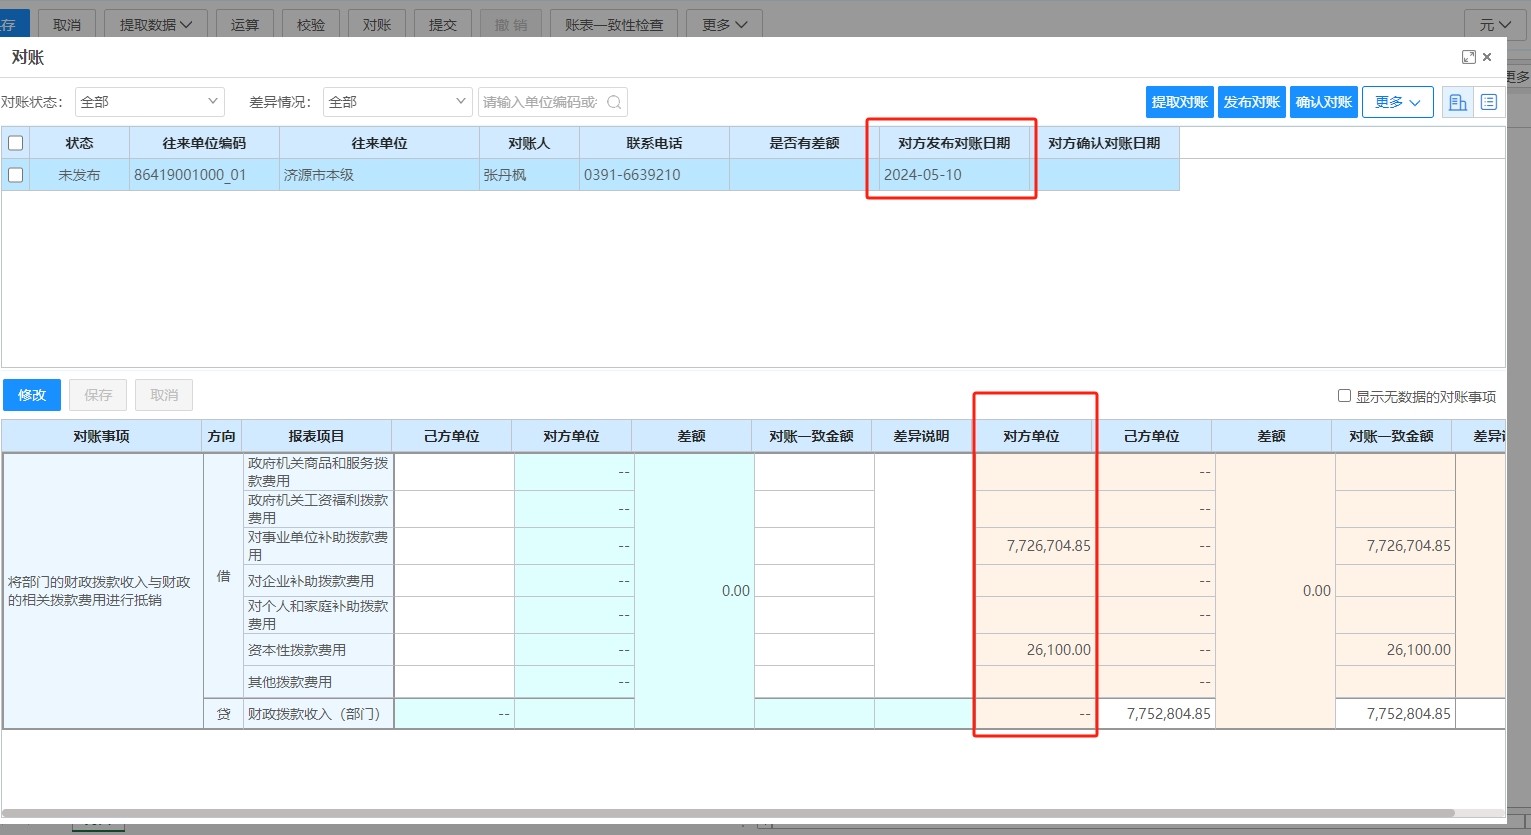Open the 提取数据 dropdown in the background toolbar

[x=156, y=24]
